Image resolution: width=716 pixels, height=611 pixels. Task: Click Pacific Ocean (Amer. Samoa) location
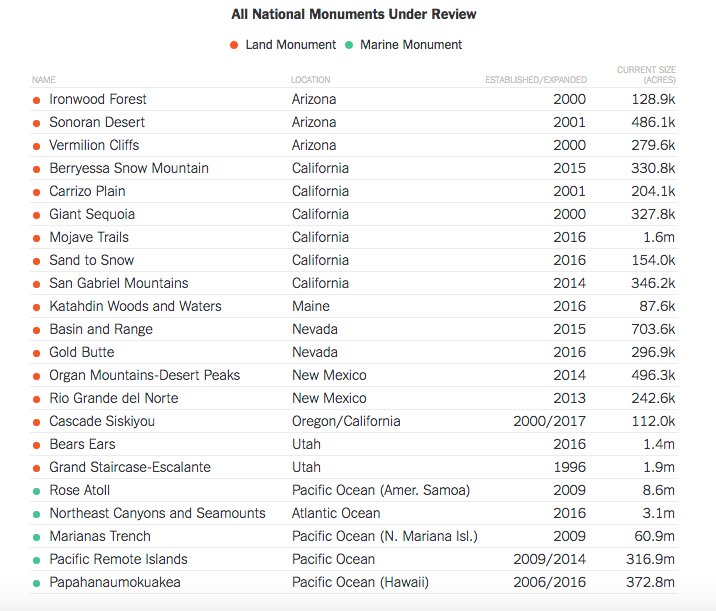point(381,490)
